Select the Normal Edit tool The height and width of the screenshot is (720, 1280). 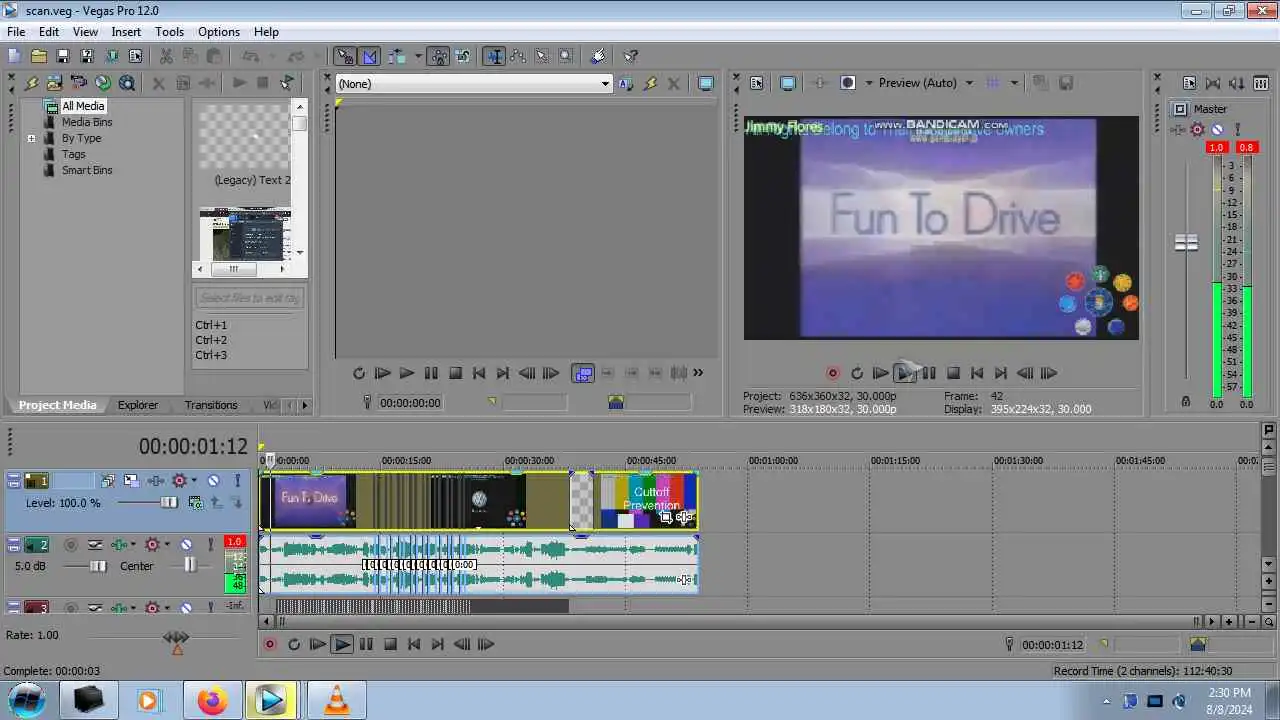494,57
